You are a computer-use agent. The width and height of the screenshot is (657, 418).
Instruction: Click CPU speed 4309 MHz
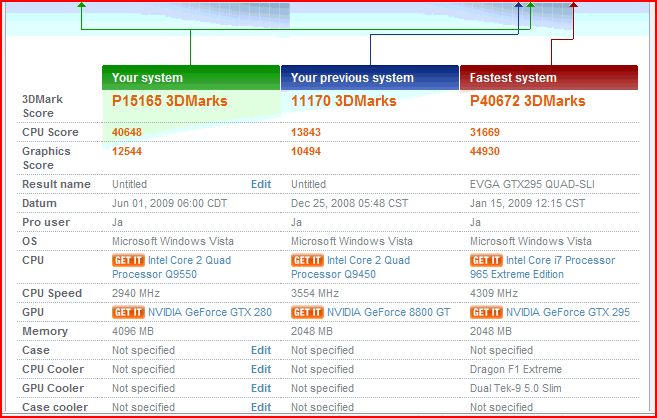494,293
